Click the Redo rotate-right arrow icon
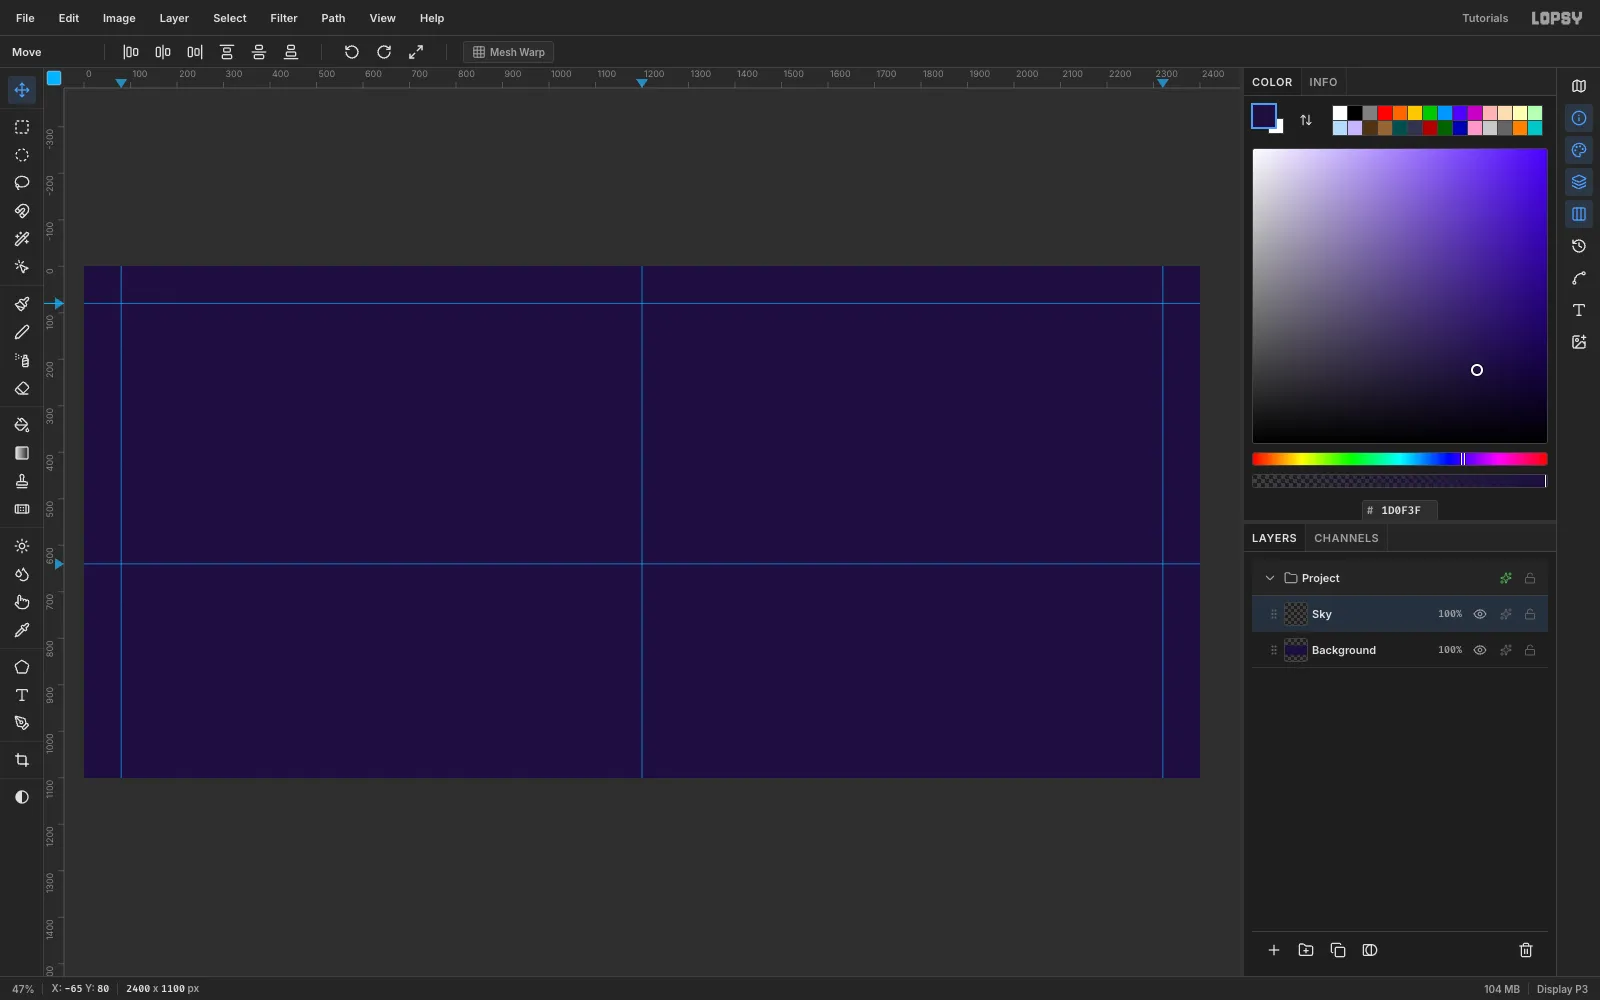Viewport: 1600px width, 1000px height. click(x=384, y=52)
